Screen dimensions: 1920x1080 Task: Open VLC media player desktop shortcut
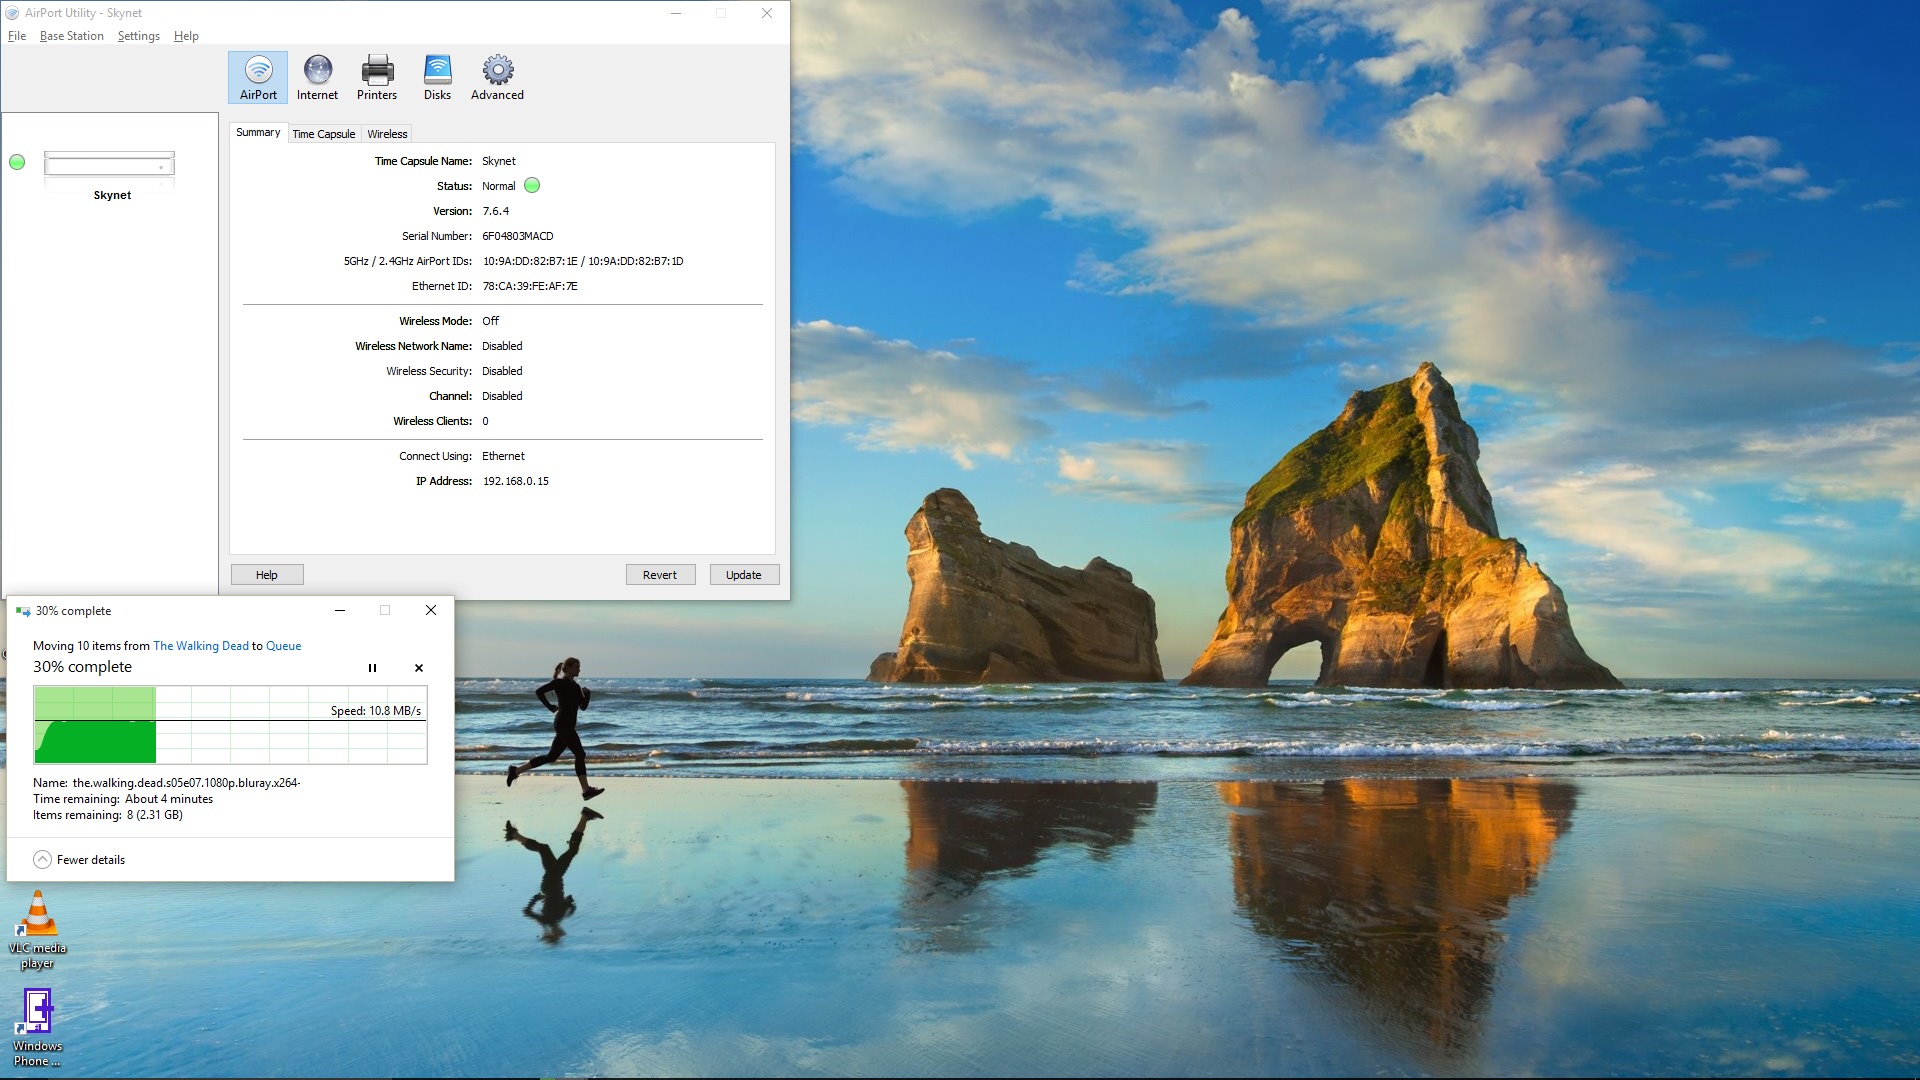coord(38,930)
